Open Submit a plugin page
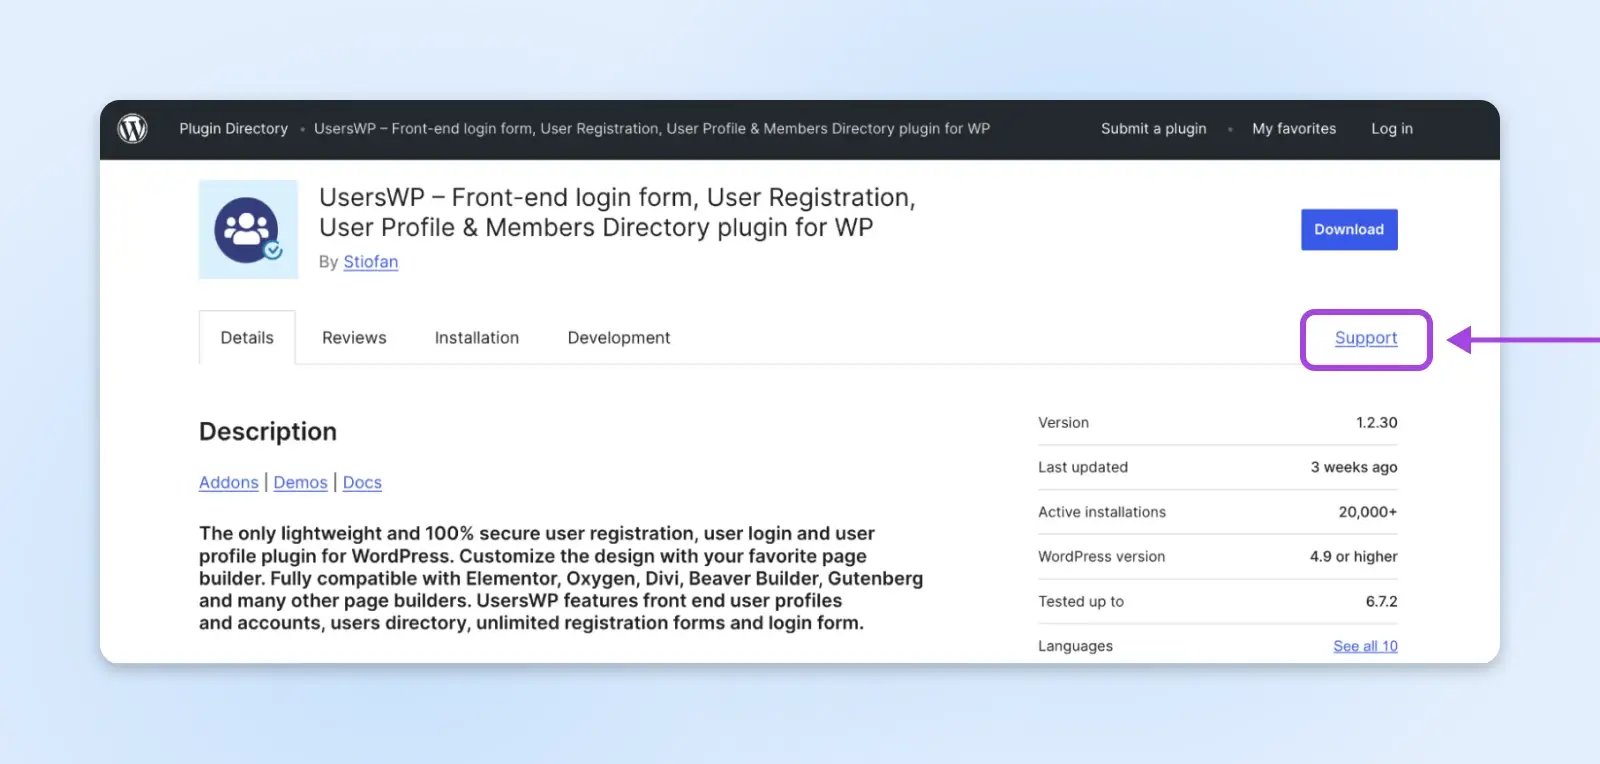Viewport: 1600px width, 764px height. pos(1153,129)
